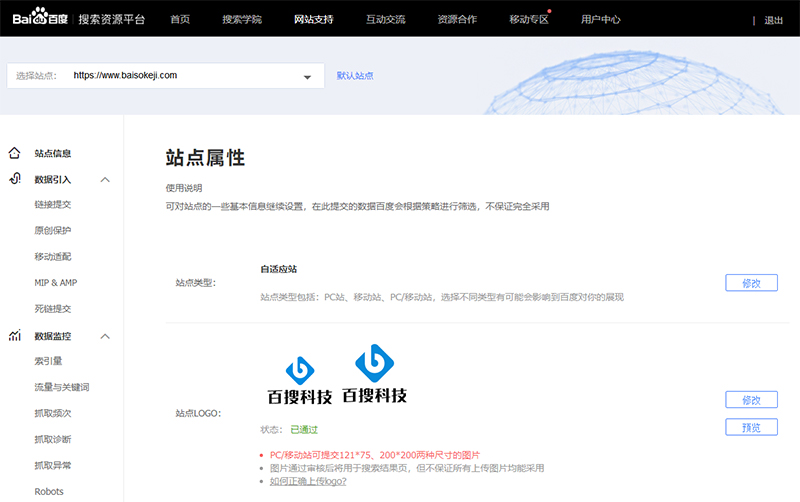The height and width of the screenshot is (502, 800).
Task: Open 抓取频次 in the sidebar
Action: coord(53,413)
